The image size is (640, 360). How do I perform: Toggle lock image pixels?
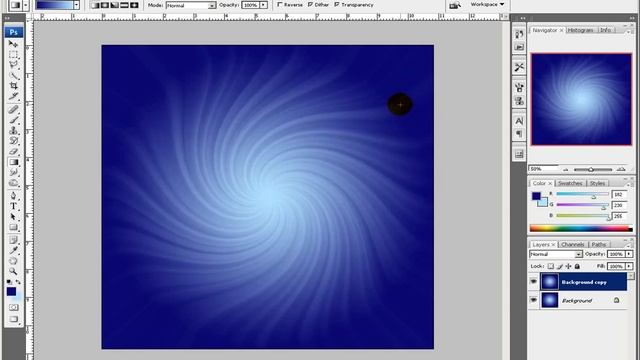[x=560, y=266]
